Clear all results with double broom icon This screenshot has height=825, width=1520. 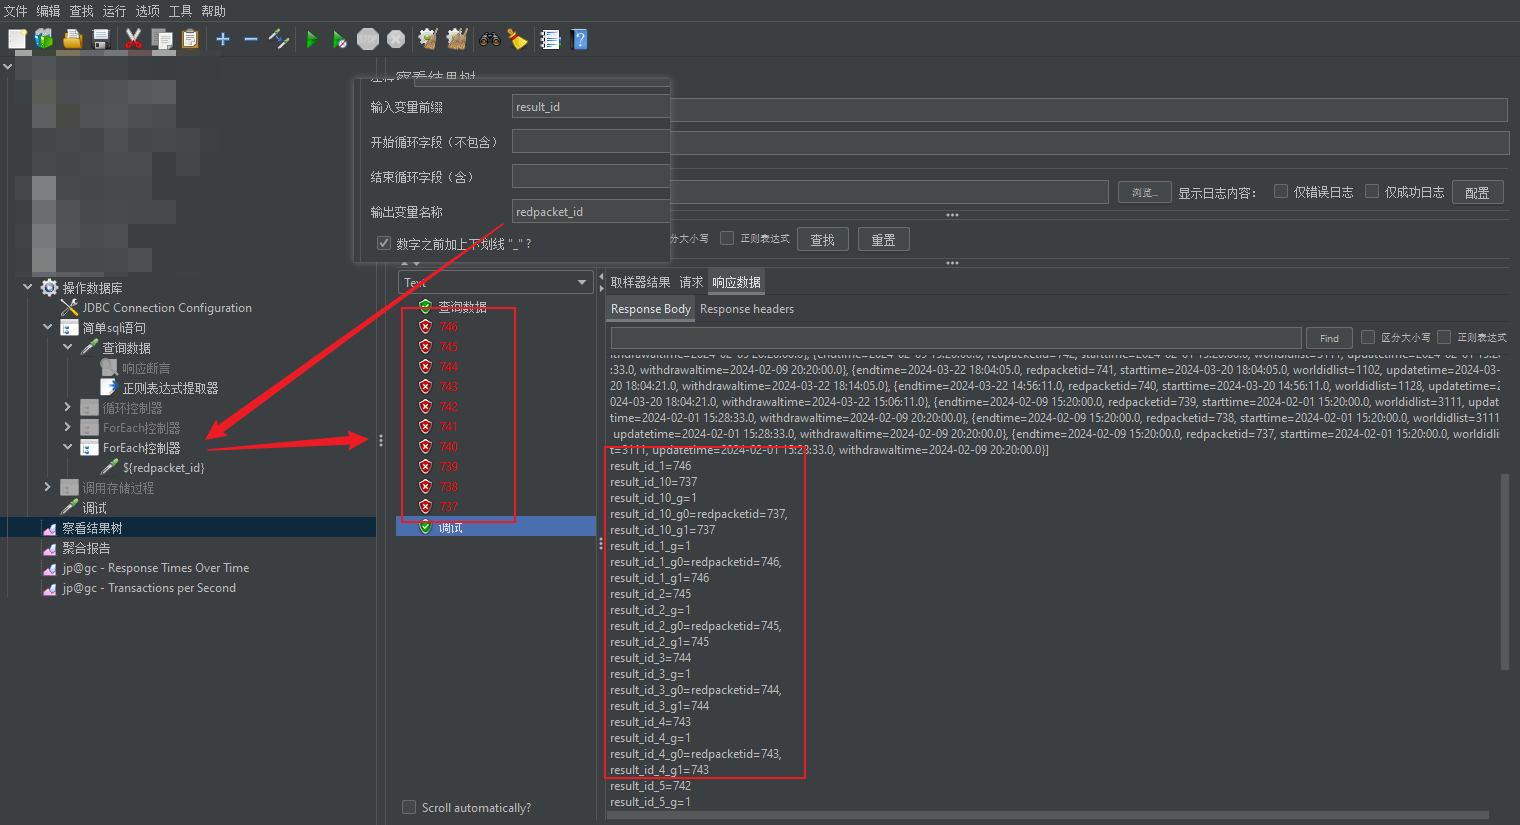point(457,39)
